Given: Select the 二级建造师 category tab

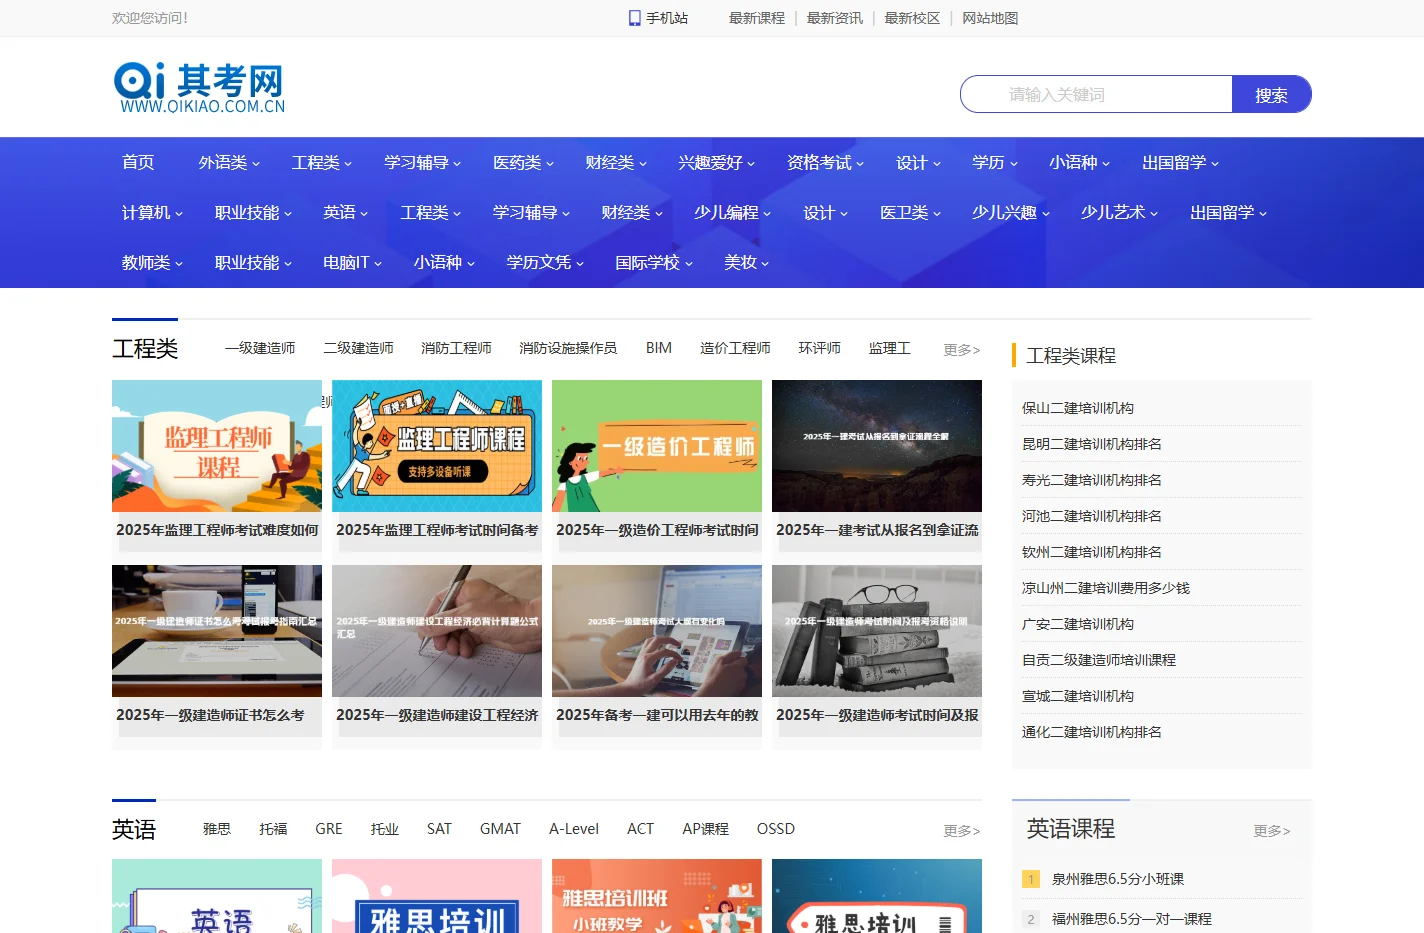Looking at the screenshot, I should 358,348.
